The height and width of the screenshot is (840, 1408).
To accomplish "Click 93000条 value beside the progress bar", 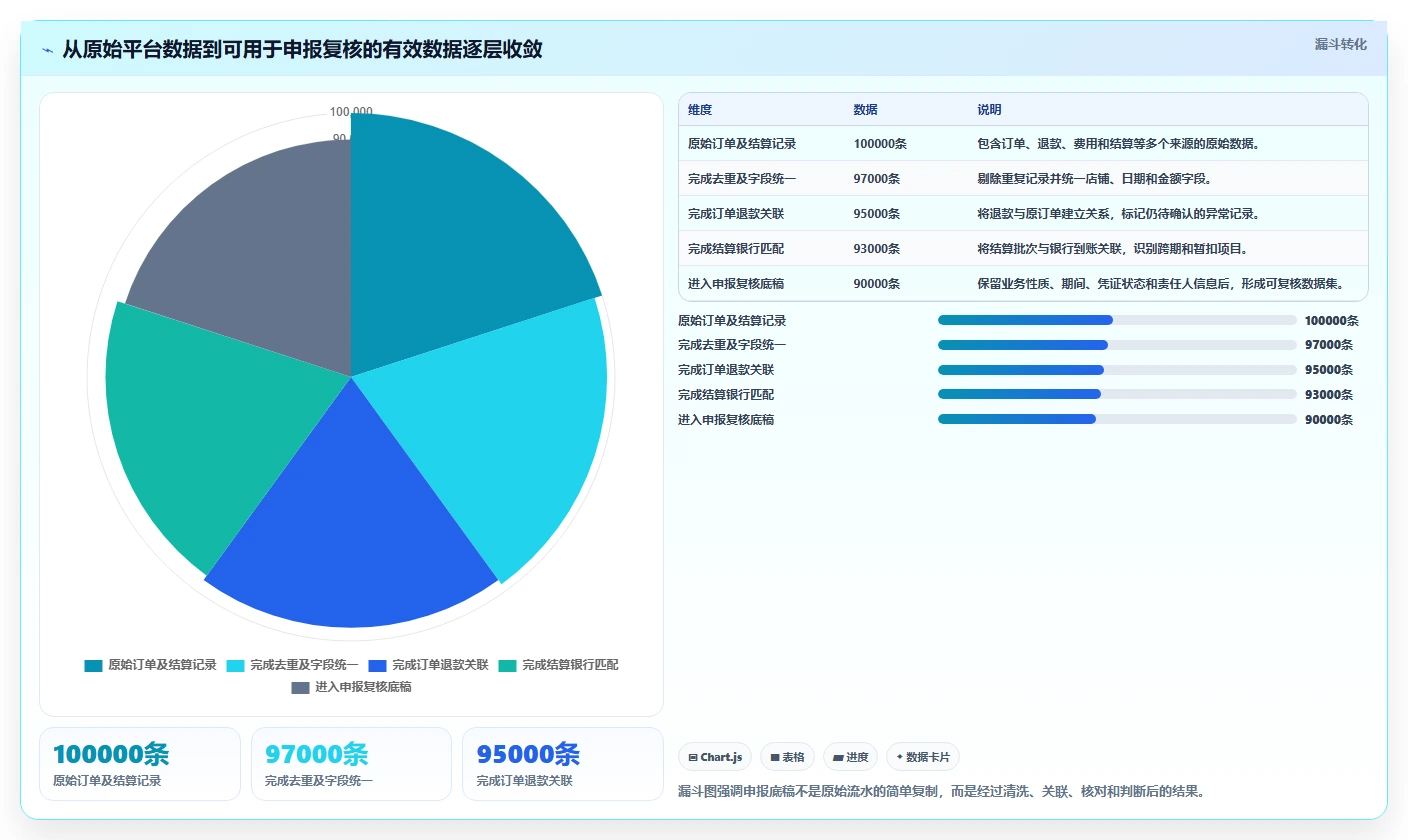I will tap(1329, 395).
